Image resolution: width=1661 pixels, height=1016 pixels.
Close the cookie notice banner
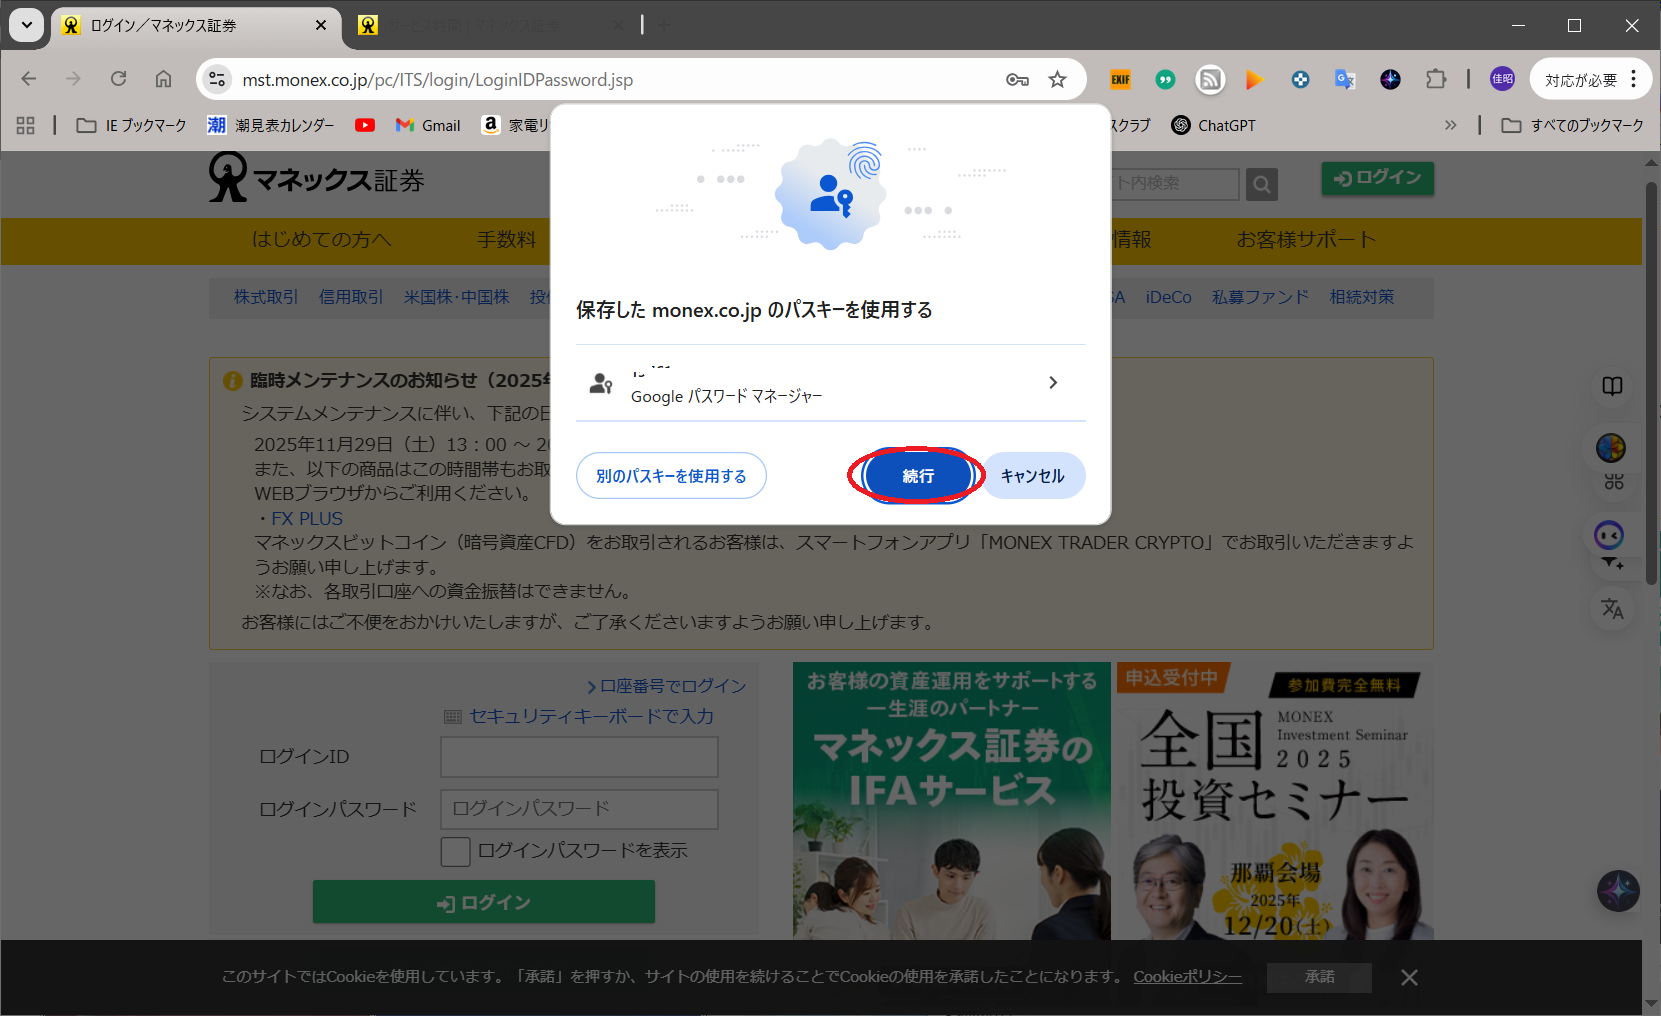[1409, 977]
